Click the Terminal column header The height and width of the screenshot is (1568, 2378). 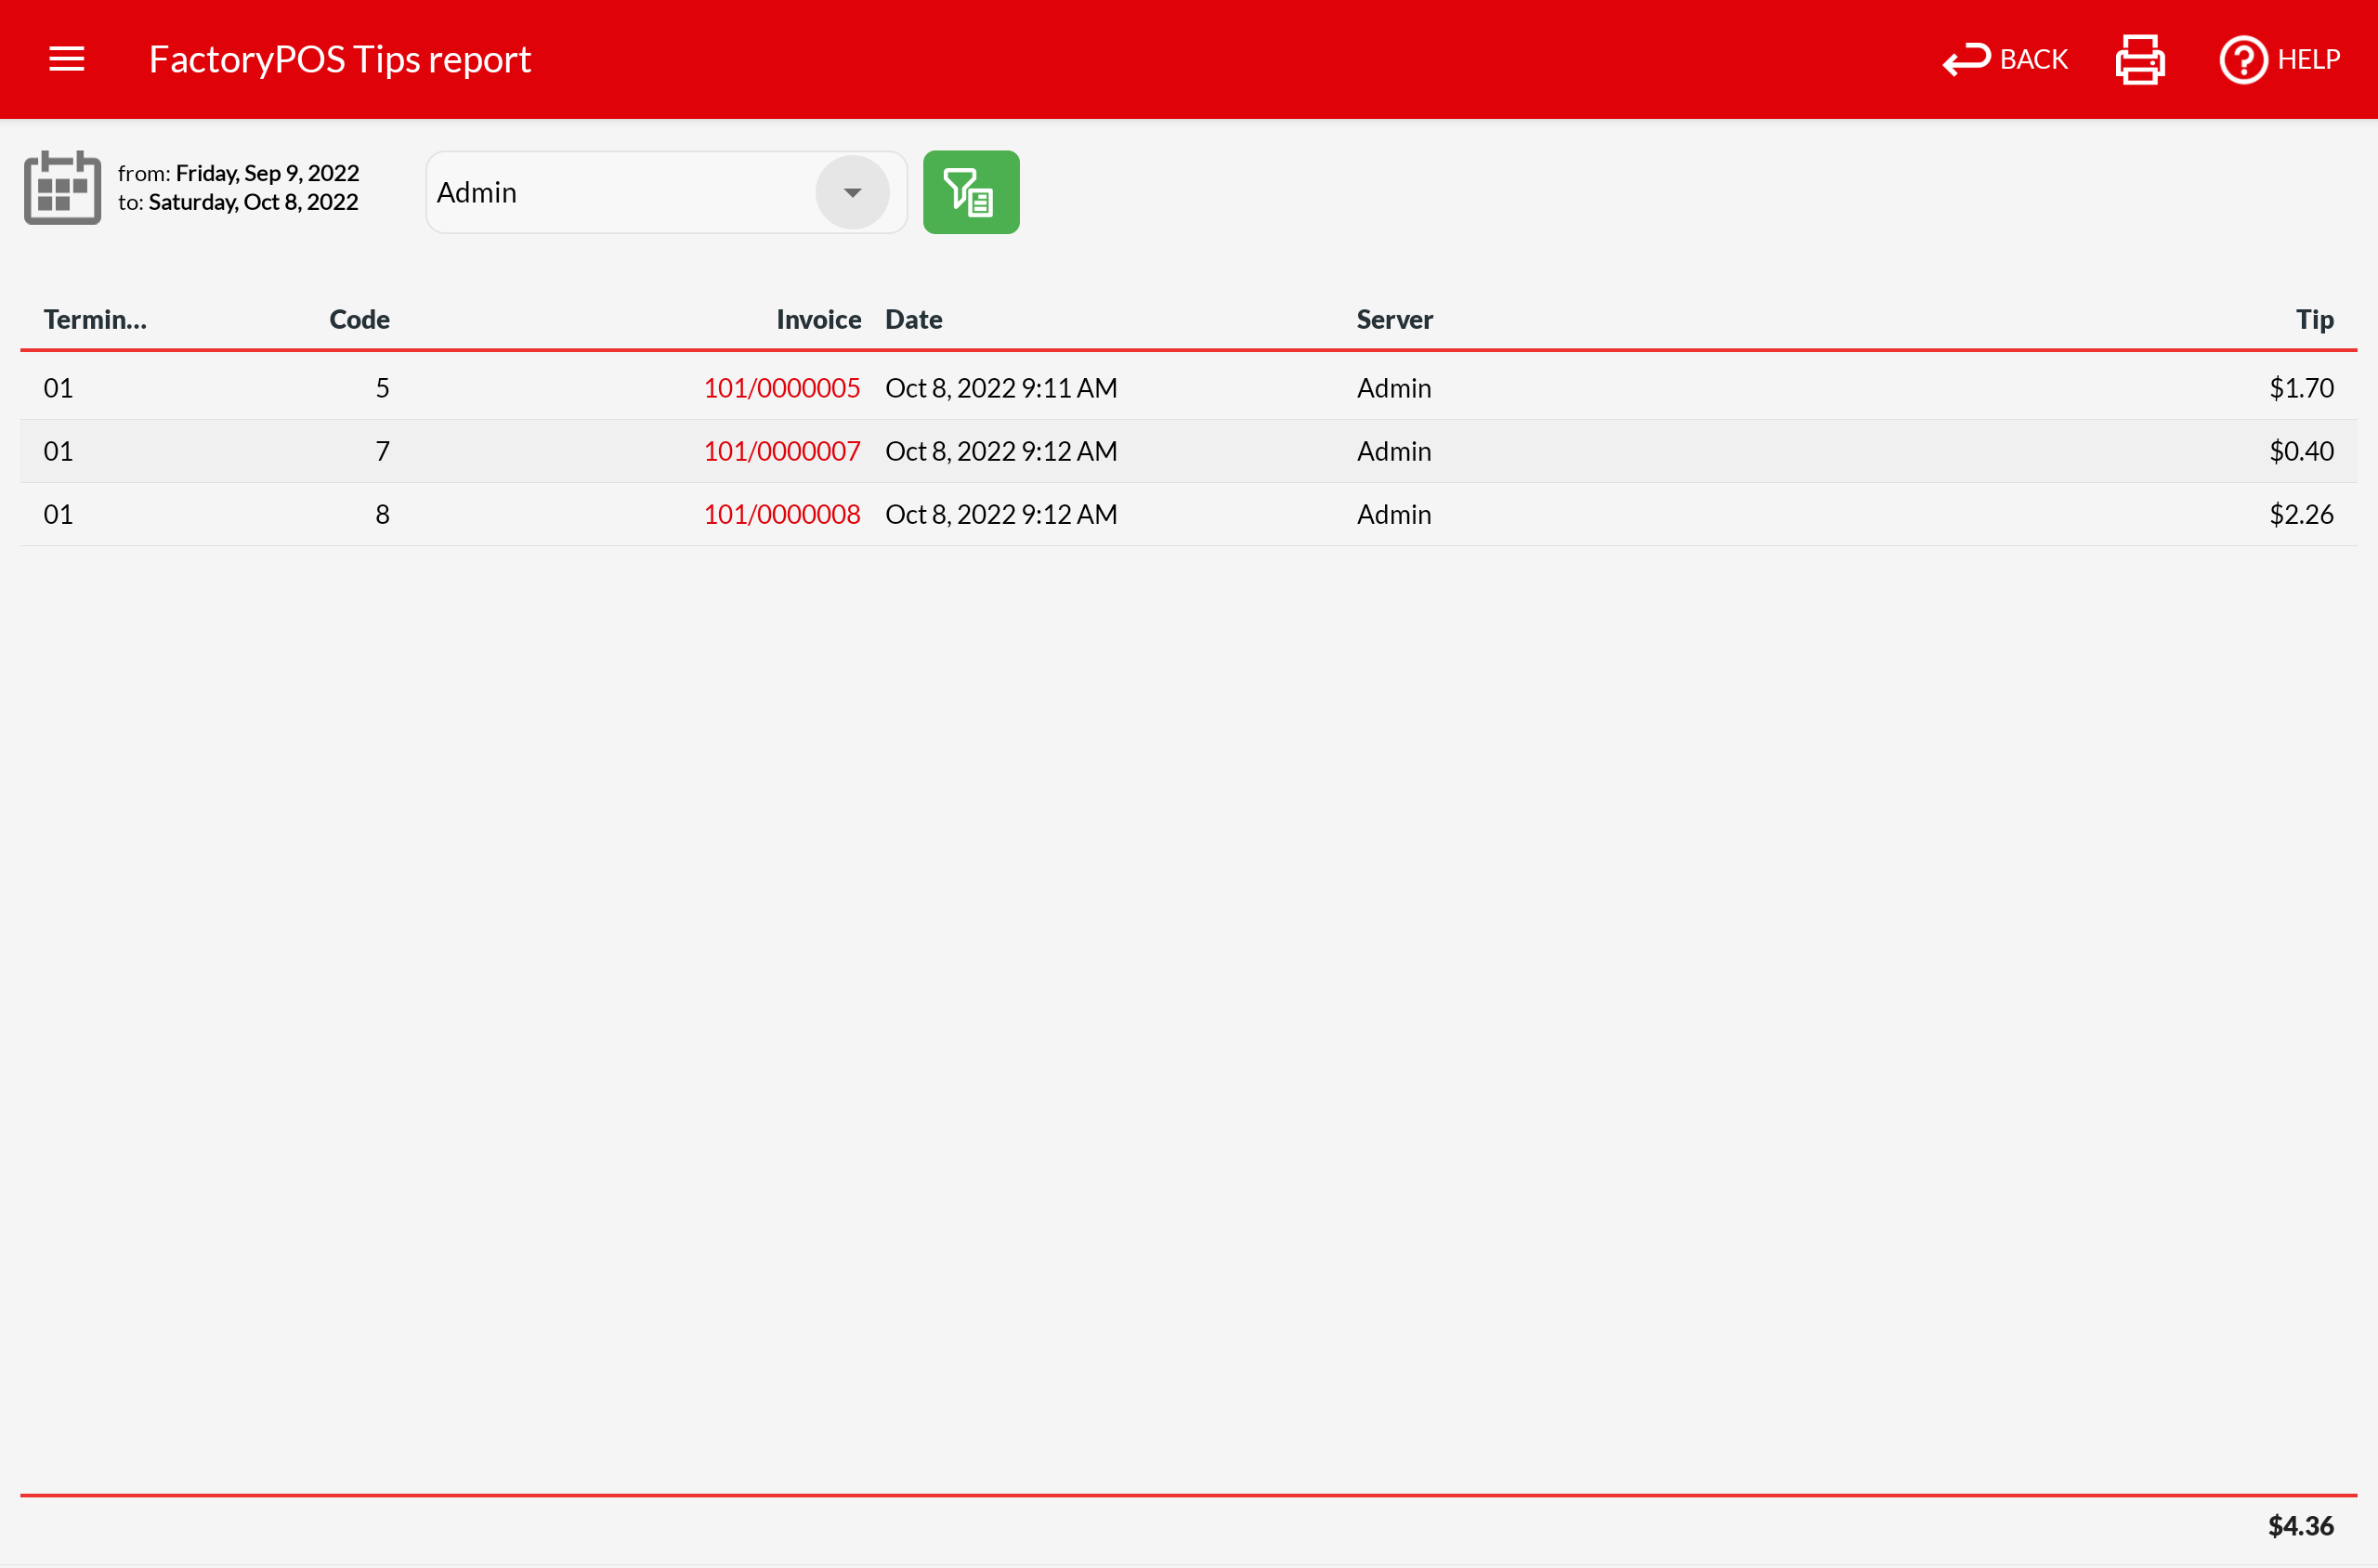[x=95, y=319]
